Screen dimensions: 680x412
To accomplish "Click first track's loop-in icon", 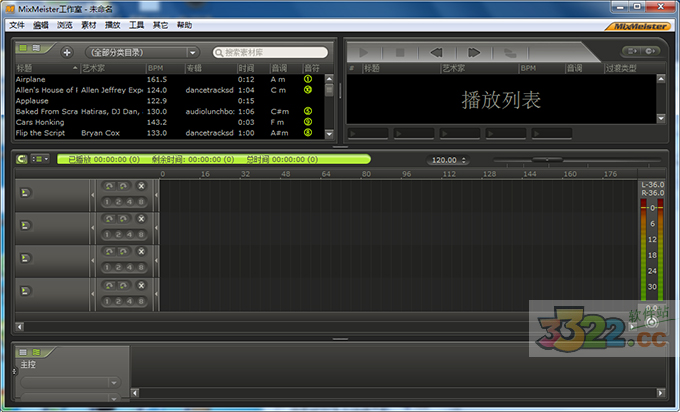I will coord(109,186).
